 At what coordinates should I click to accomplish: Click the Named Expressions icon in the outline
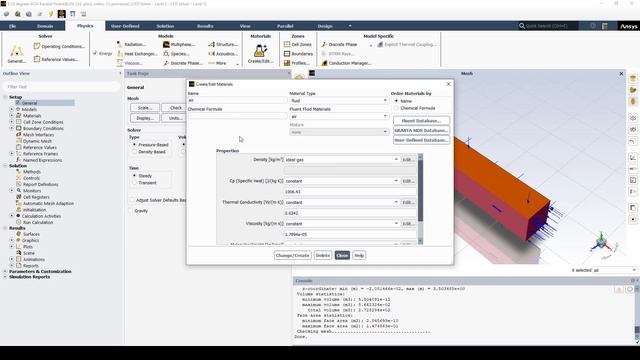point(18,160)
